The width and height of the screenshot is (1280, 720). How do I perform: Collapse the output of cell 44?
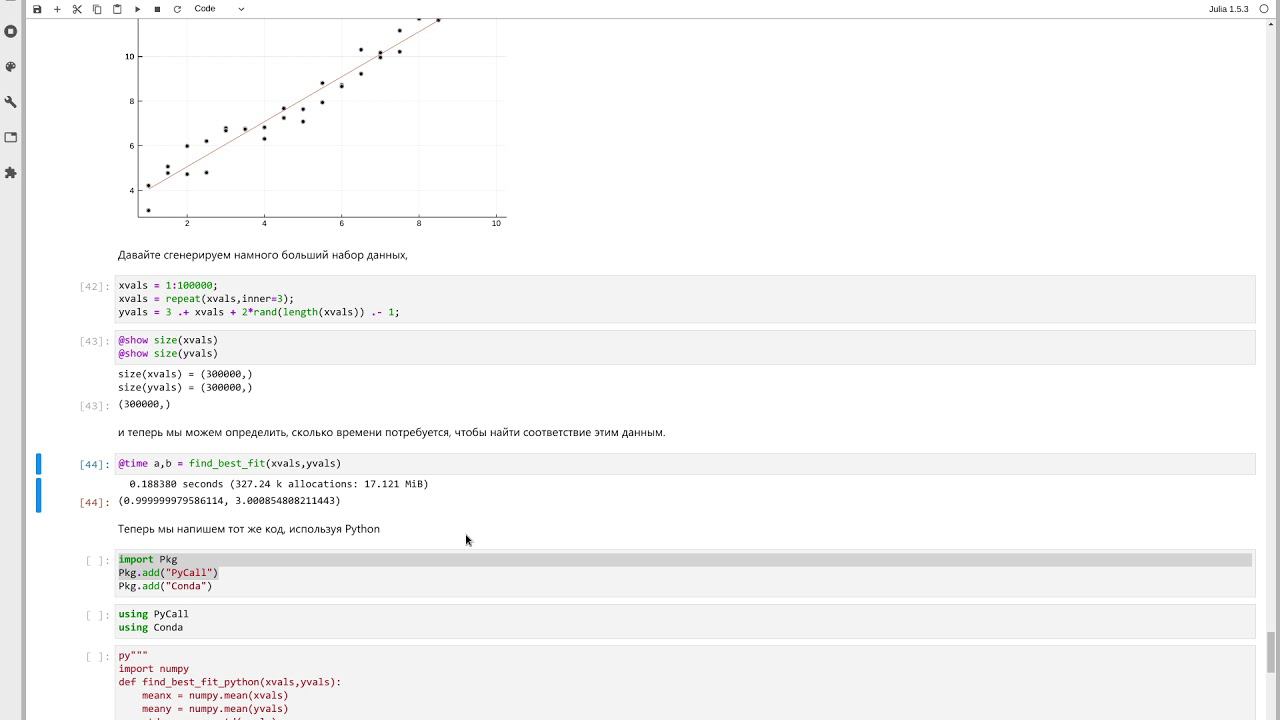click(39, 495)
